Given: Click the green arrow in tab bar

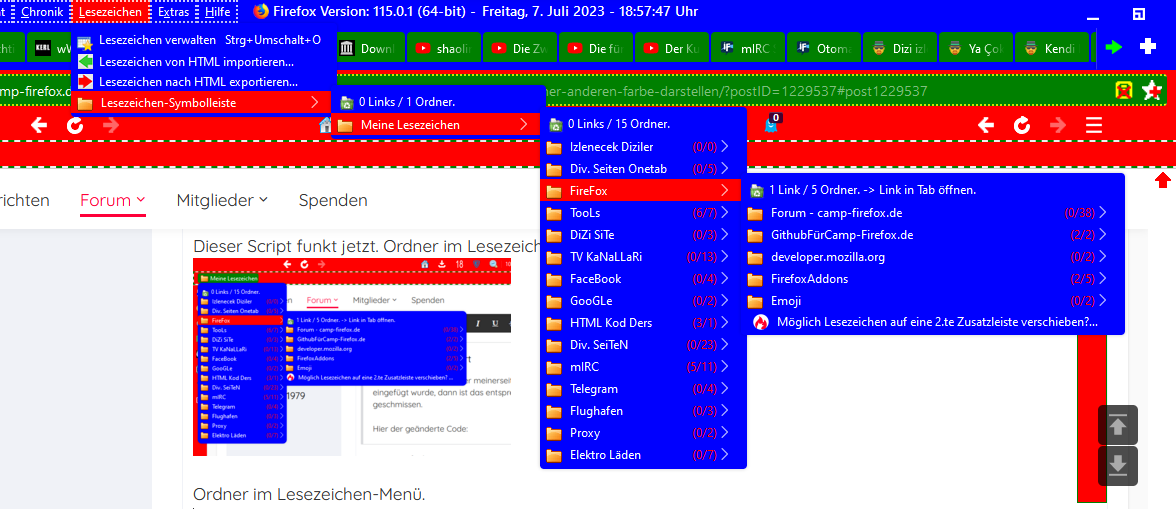Looking at the screenshot, I should tap(1114, 47).
